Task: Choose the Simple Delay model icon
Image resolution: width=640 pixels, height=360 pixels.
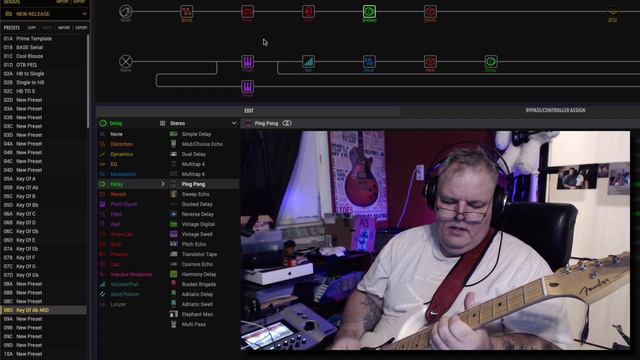Action: pos(173,134)
